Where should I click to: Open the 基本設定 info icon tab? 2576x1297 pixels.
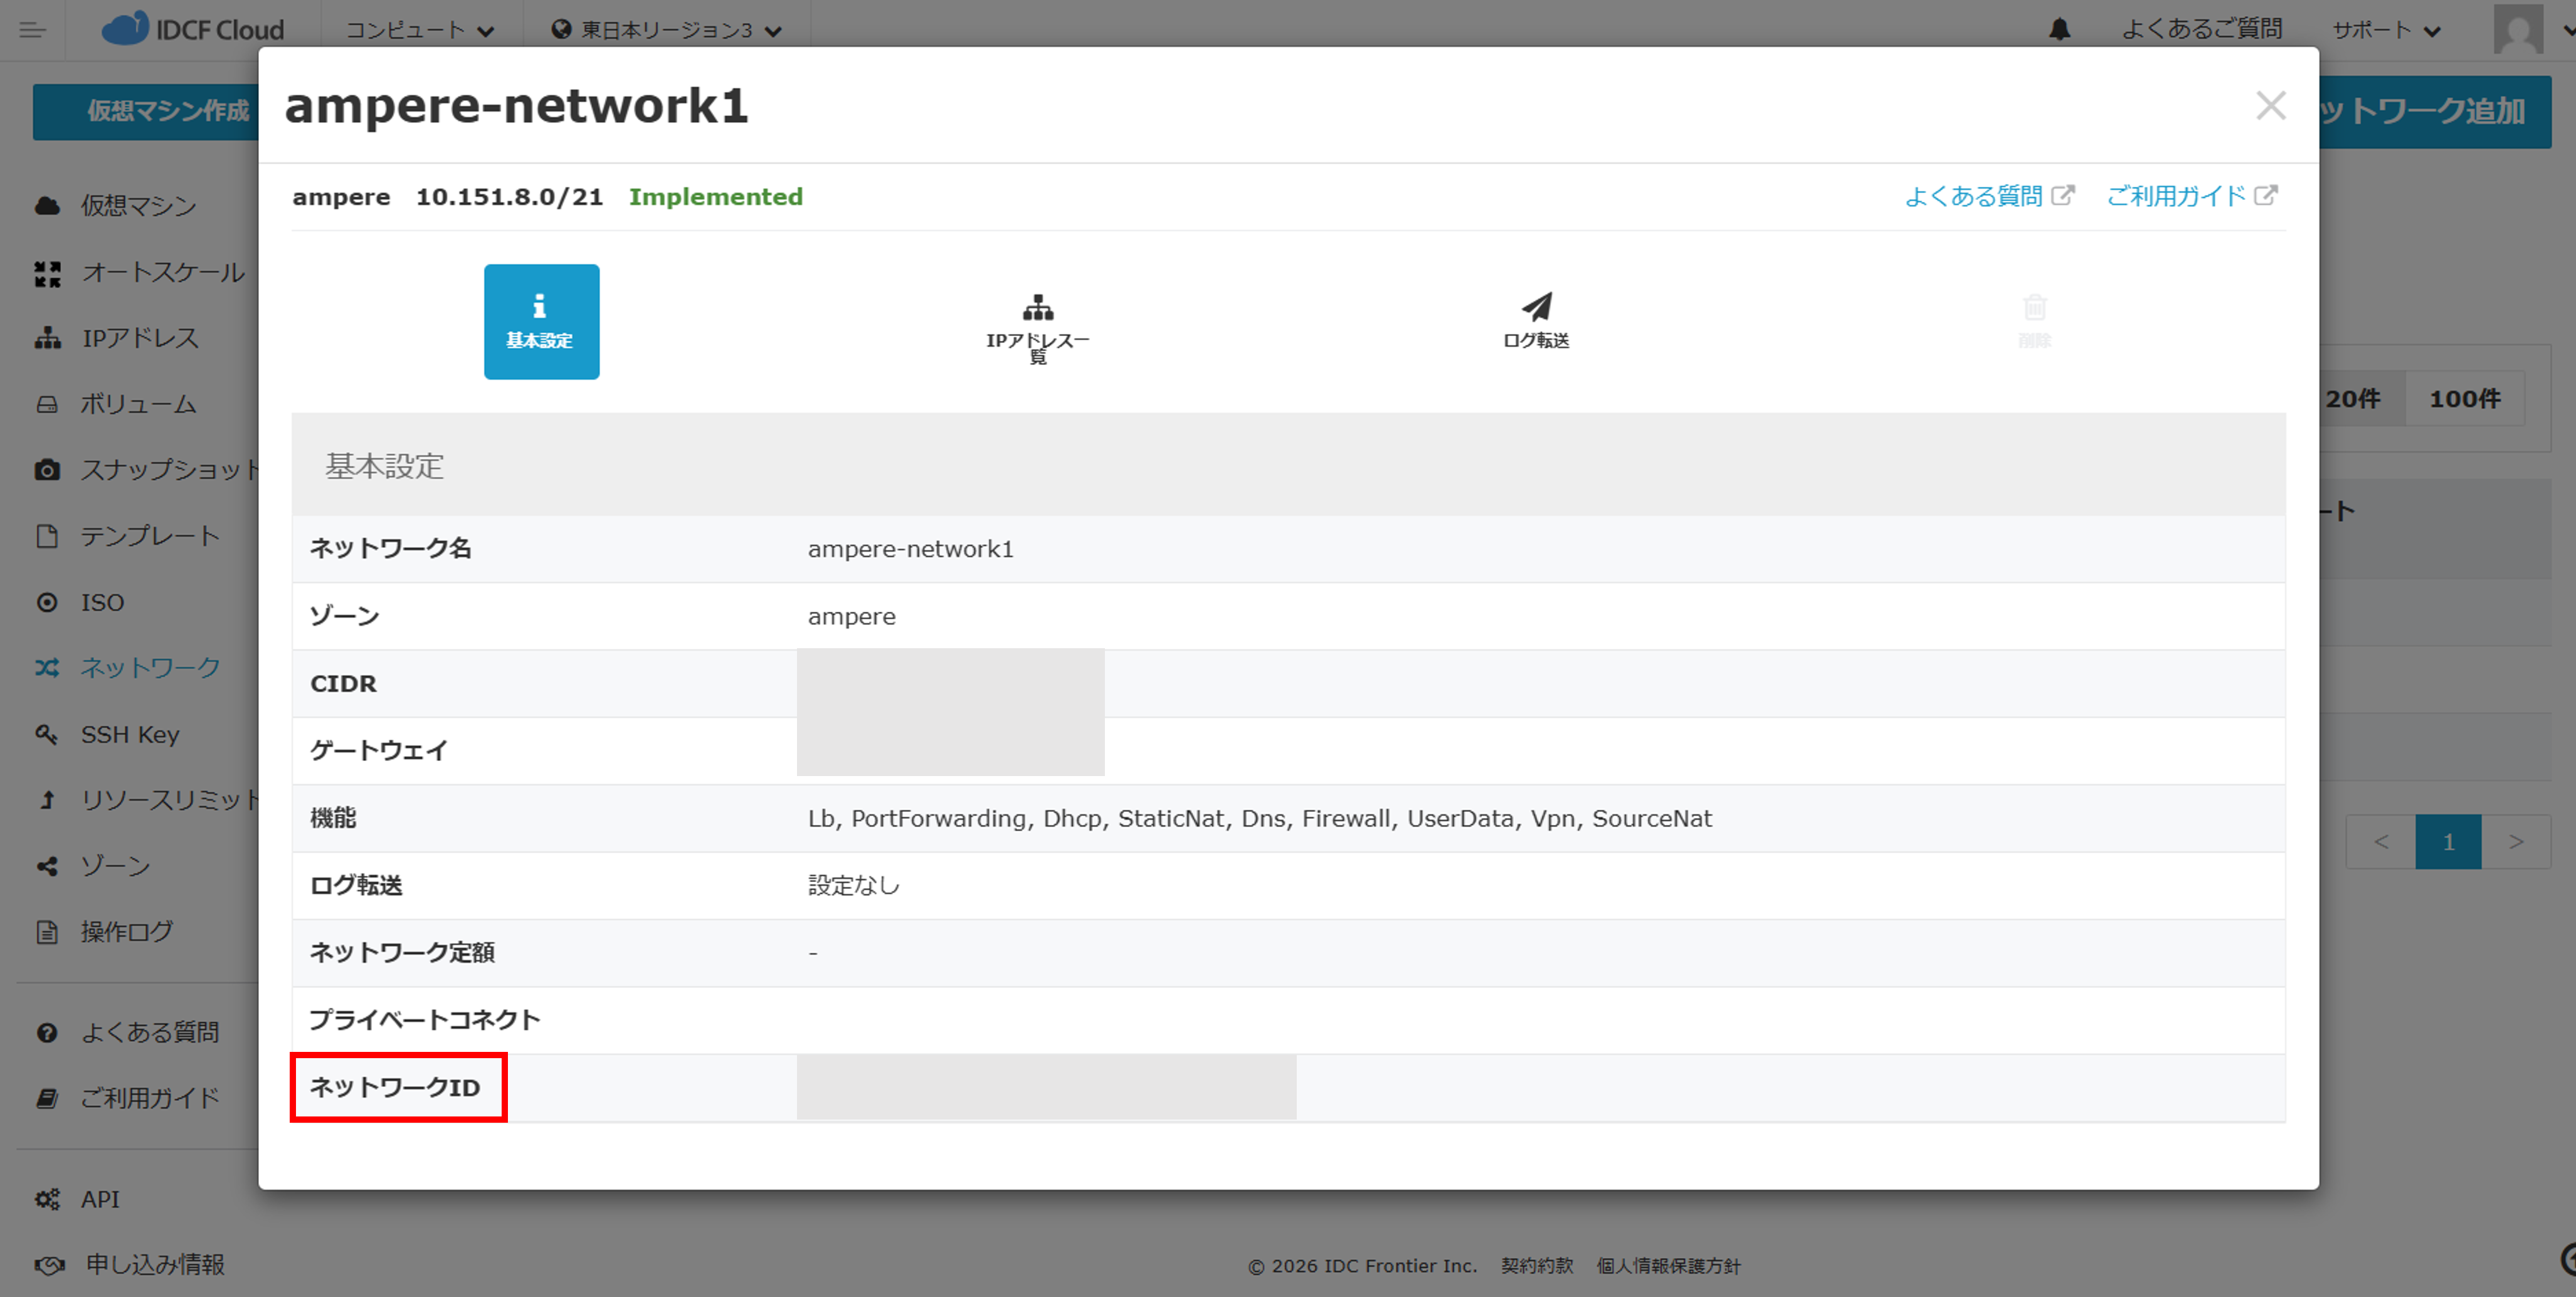tap(541, 321)
